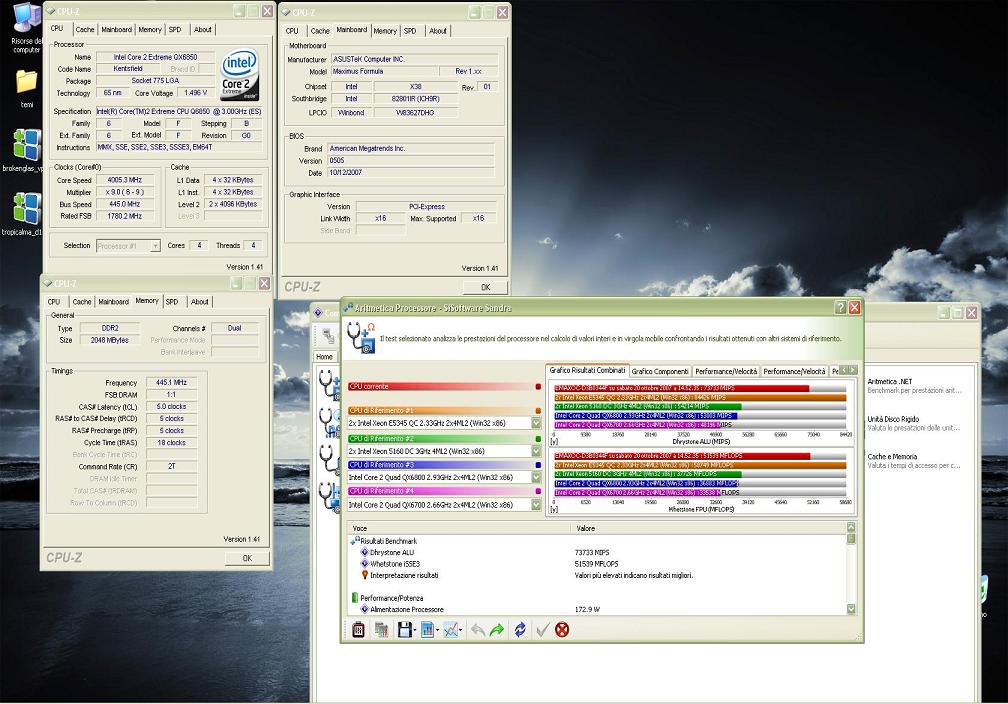Click the red cancel X icon in Sandra

coord(562,630)
